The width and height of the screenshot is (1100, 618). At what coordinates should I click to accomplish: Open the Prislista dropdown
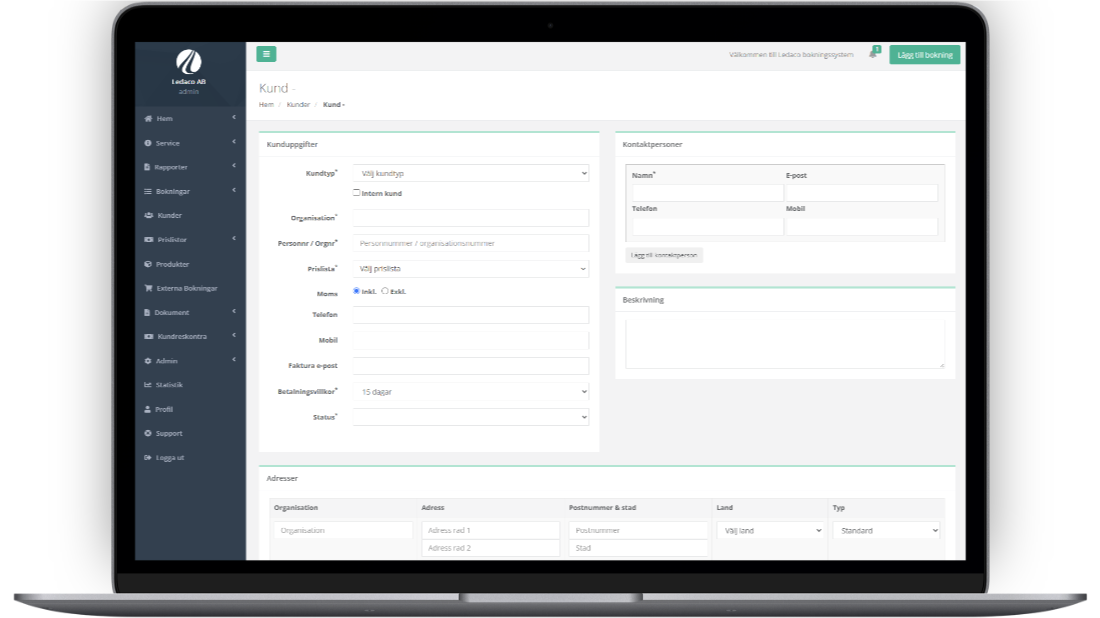pyautogui.click(x=470, y=269)
